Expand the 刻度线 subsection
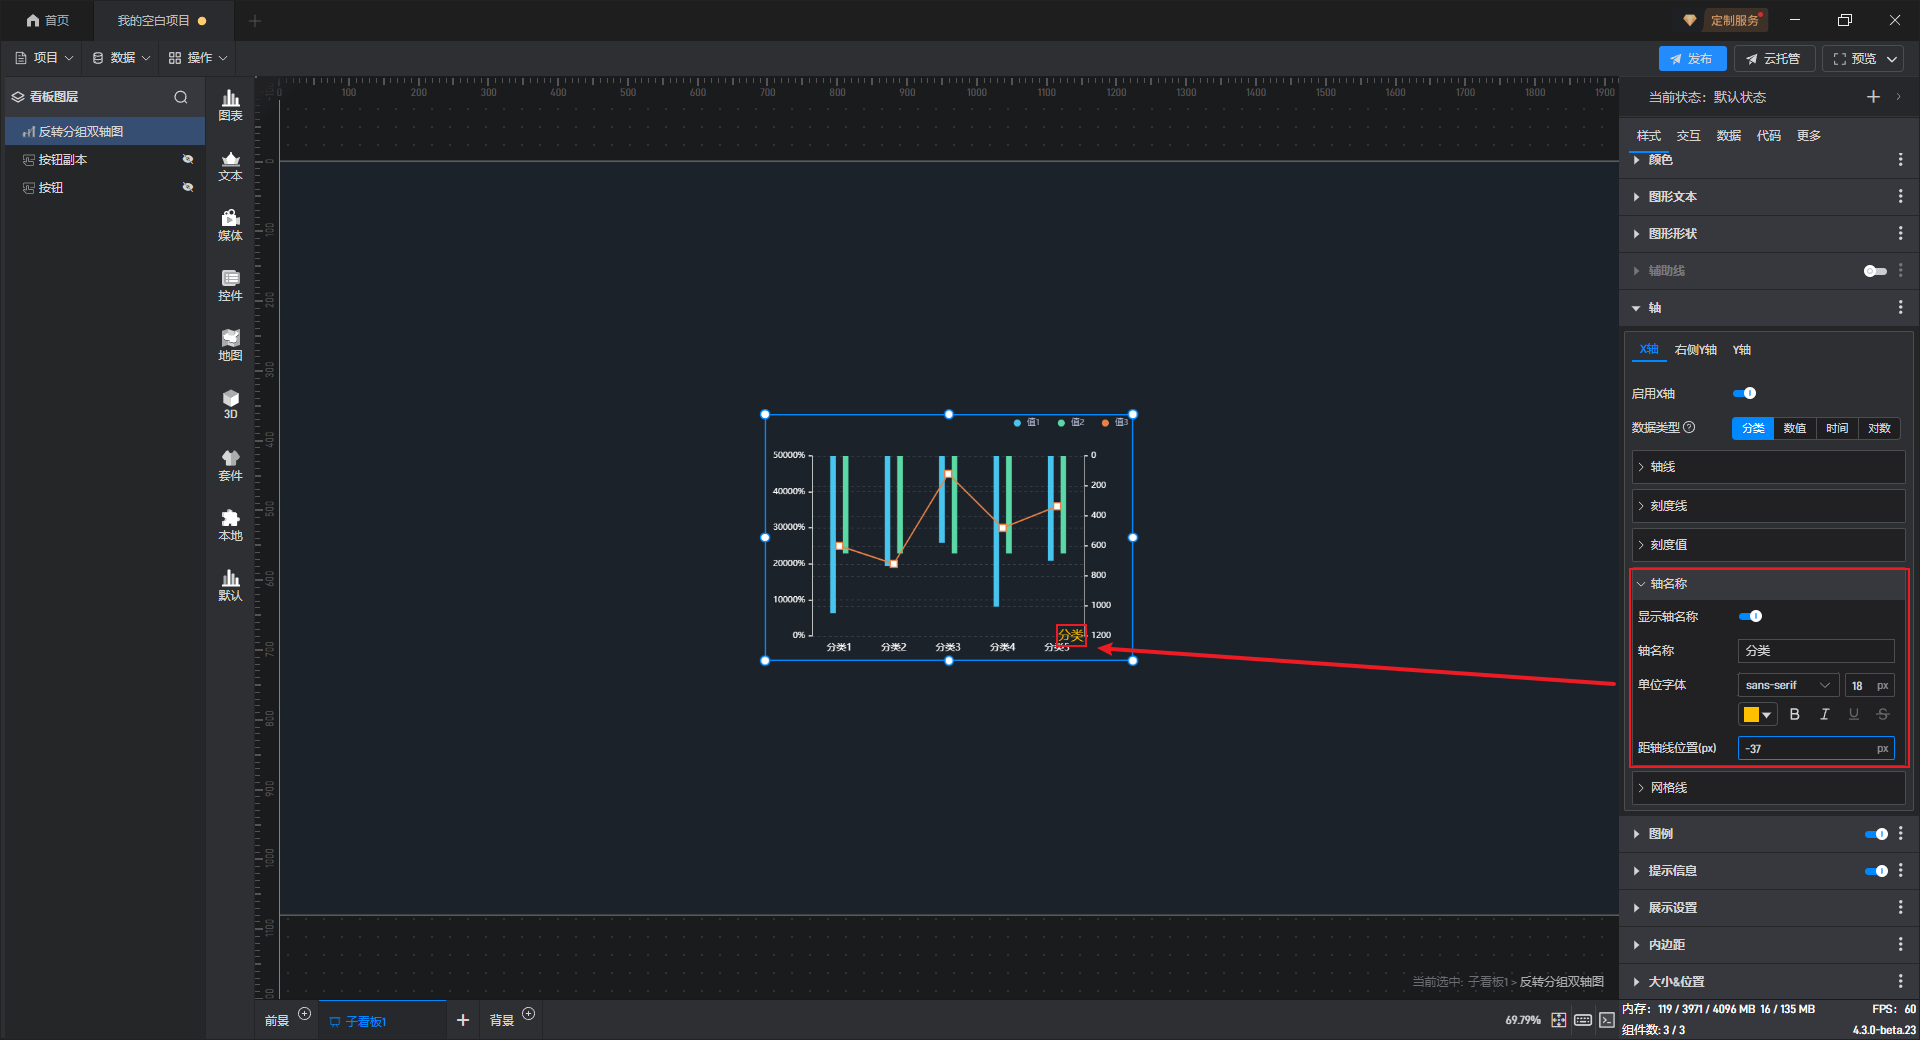 [x=1768, y=506]
